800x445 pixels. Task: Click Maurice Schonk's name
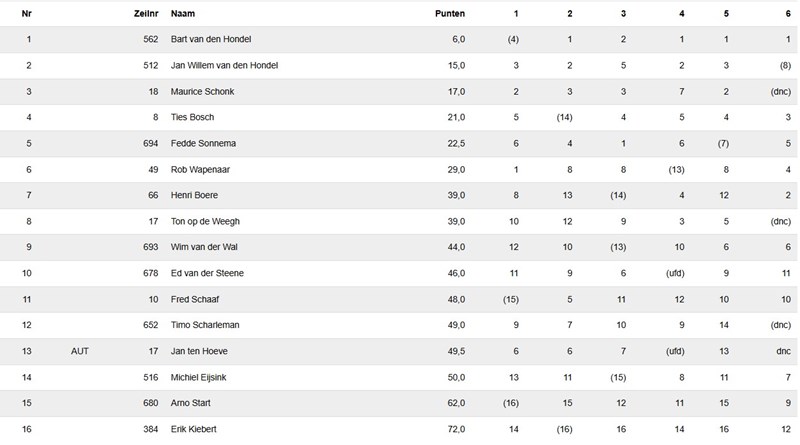(x=202, y=92)
